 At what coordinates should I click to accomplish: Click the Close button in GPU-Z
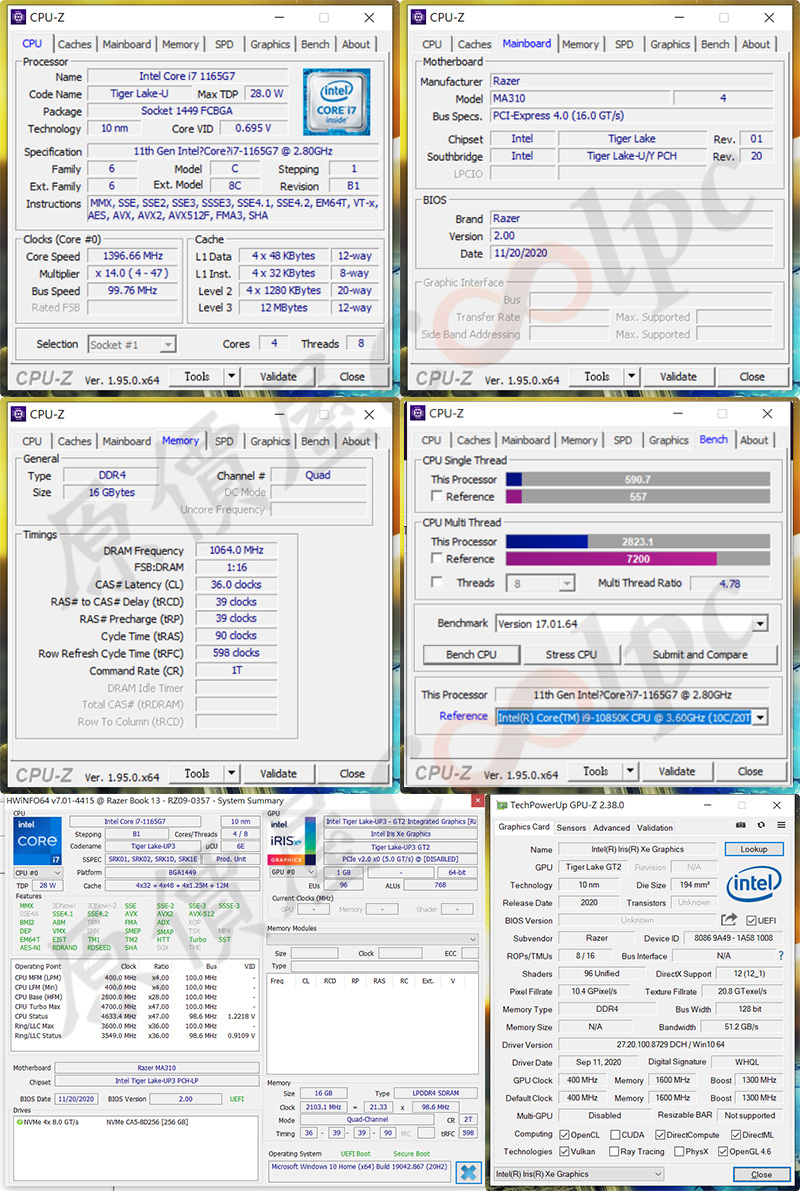(761, 1174)
